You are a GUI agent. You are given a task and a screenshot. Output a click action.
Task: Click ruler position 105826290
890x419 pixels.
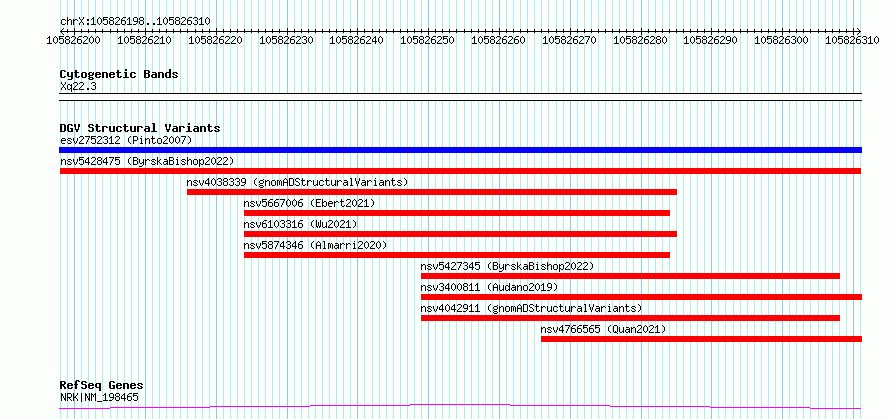[712, 40]
